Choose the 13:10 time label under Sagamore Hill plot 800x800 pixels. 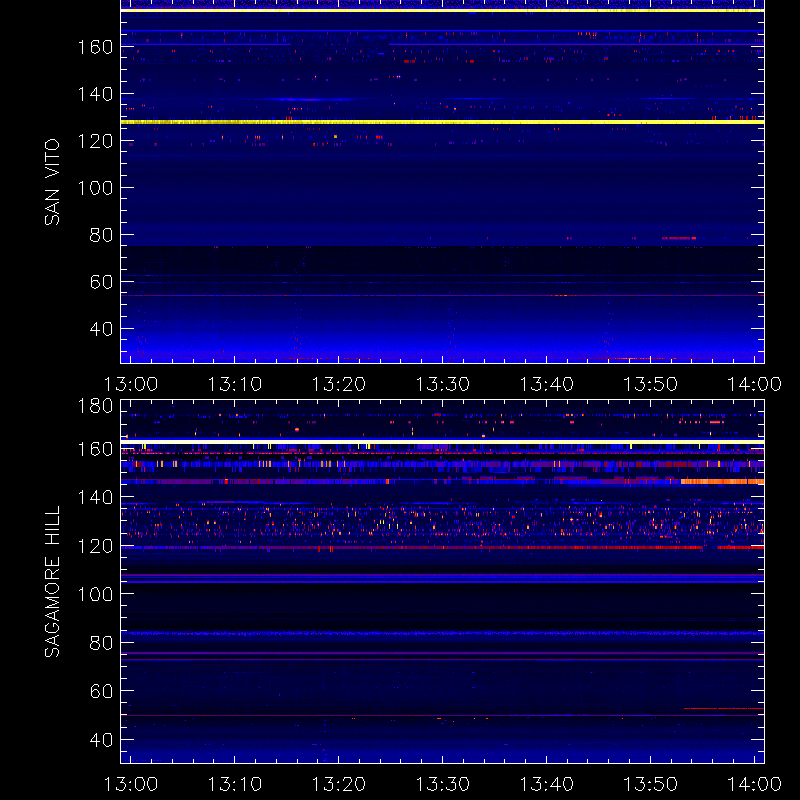(235, 784)
